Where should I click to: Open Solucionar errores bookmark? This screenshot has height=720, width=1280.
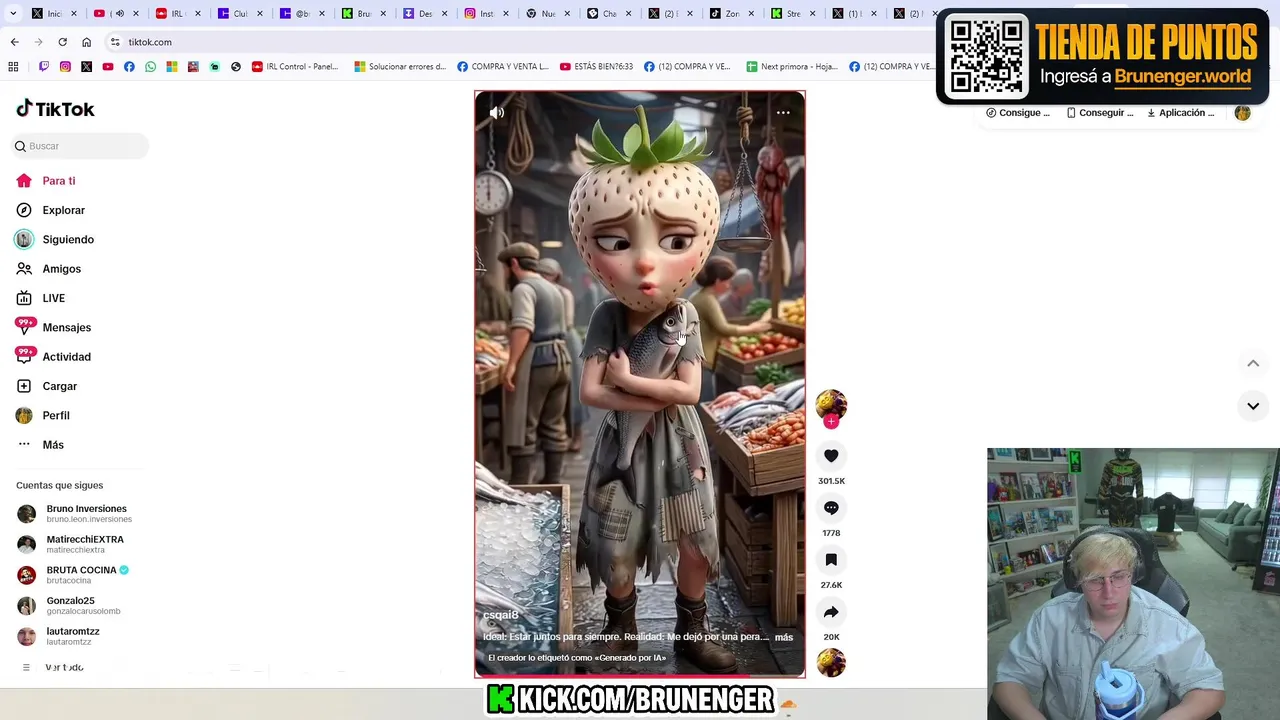point(400,67)
